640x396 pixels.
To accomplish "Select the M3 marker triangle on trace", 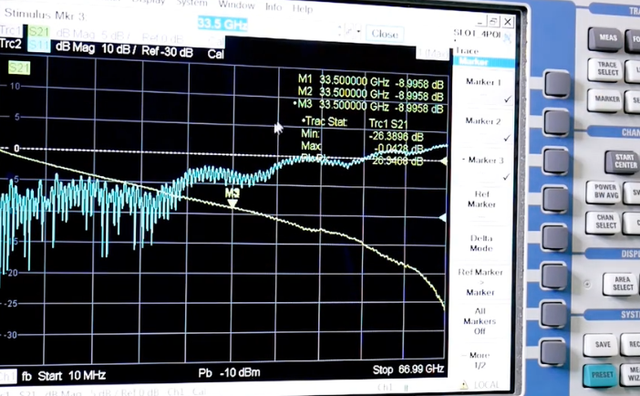I will tap(232, 203).
